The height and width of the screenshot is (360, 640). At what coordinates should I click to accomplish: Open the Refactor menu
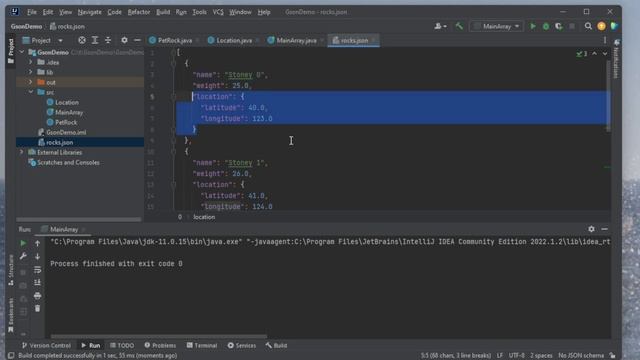139,12
